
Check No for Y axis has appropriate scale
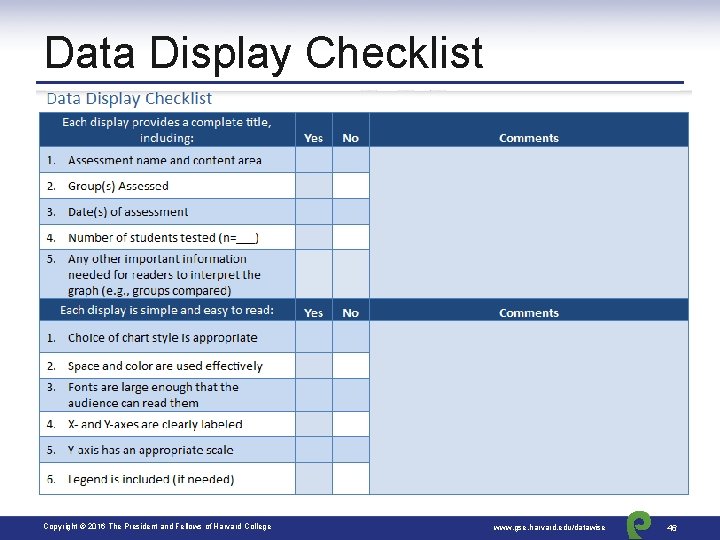351,450
